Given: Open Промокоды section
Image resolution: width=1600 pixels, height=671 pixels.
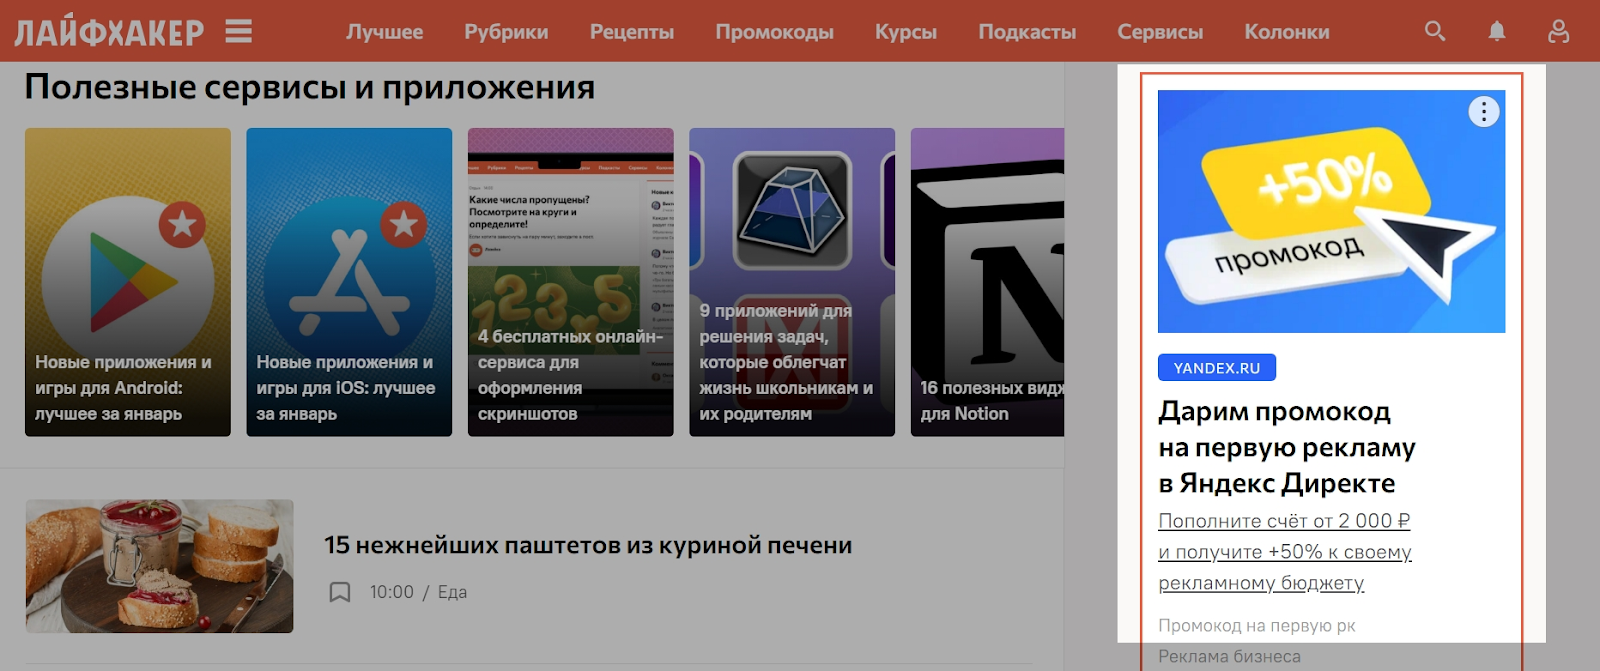Looking at the screenshot, I should coord(774,32).
